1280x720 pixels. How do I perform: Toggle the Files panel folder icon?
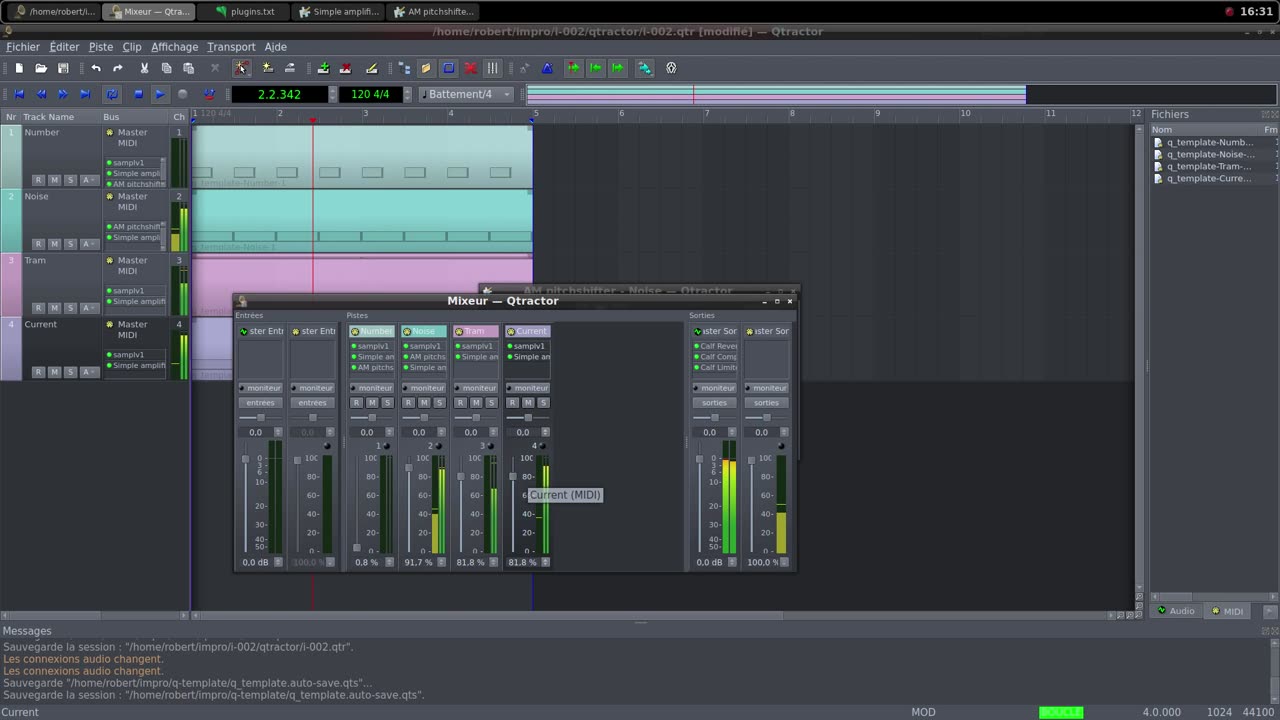tap(426, 68)
